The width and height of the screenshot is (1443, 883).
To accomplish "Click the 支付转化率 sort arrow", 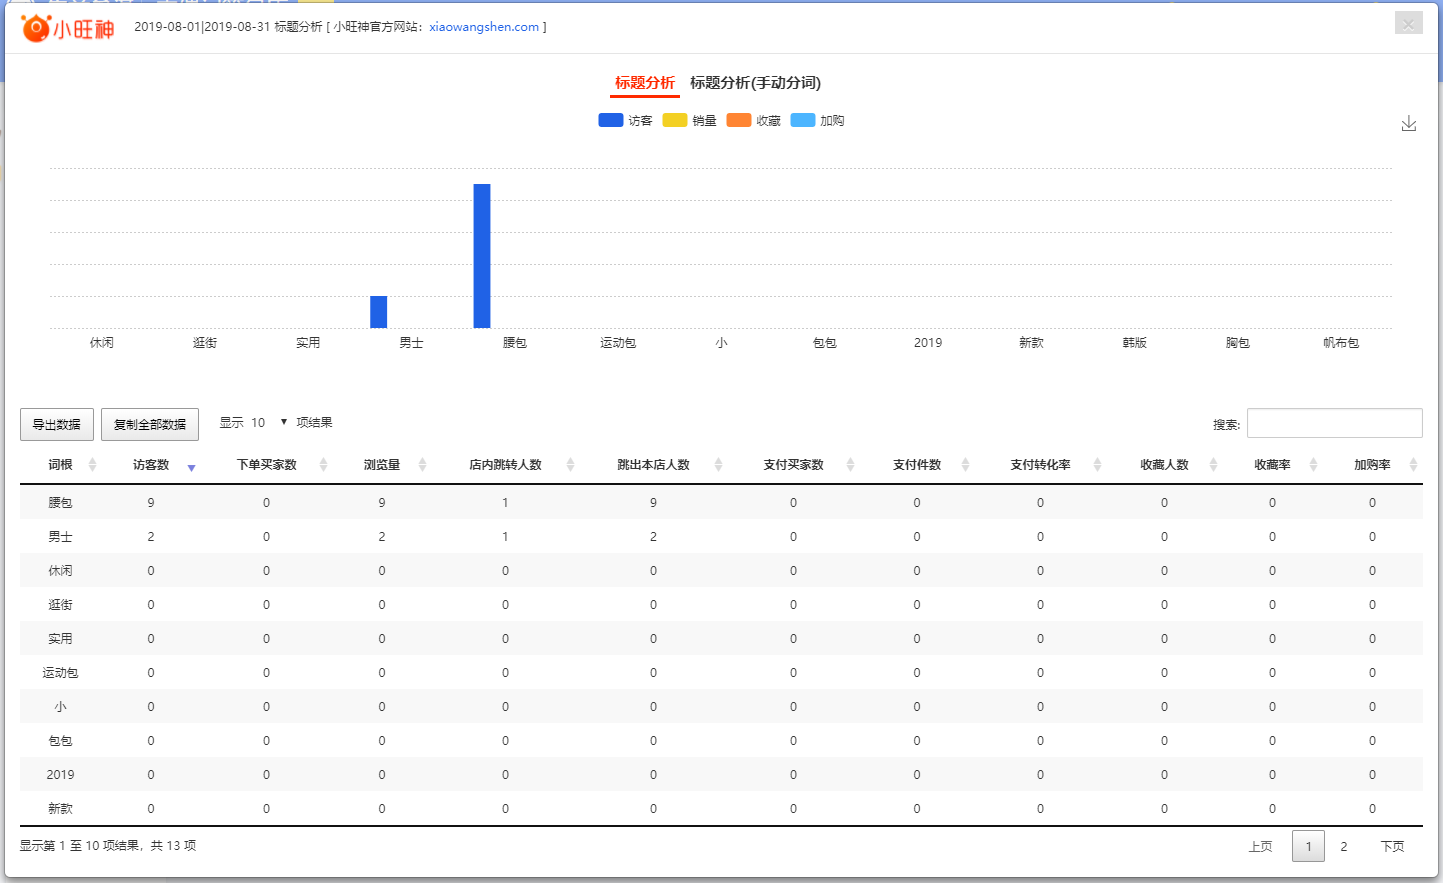I will tap(1097, 463).
